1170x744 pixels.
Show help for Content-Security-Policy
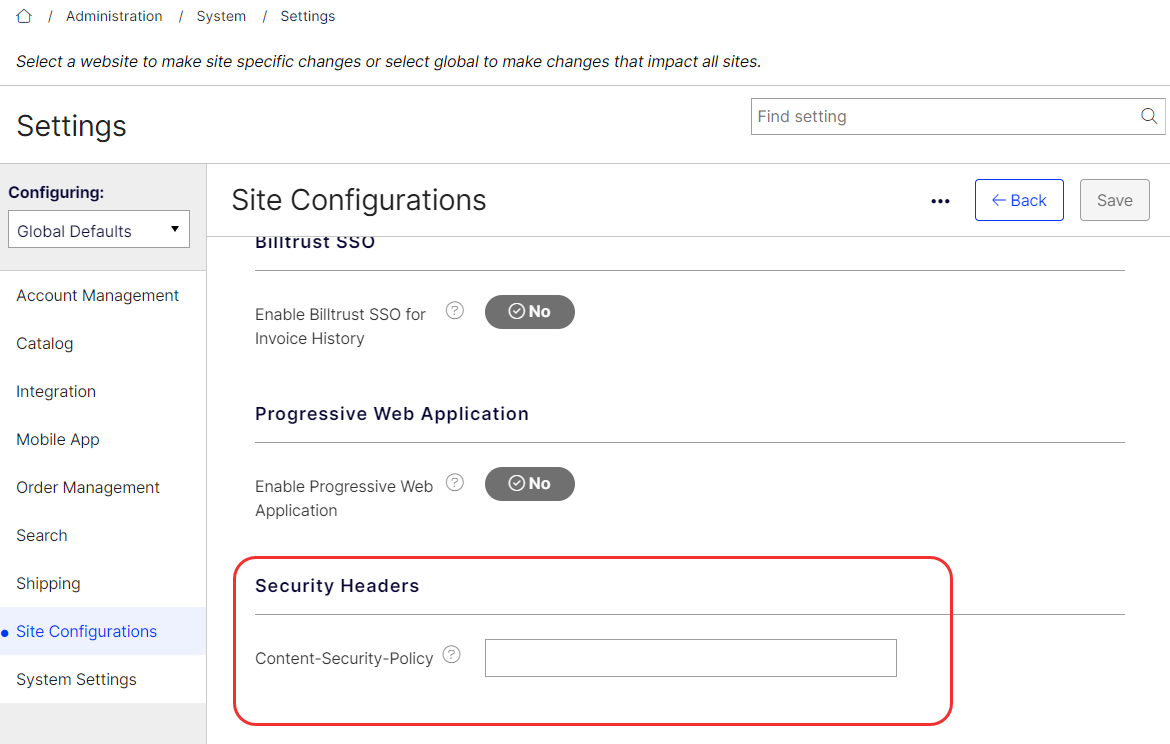[x=451, y=654]
